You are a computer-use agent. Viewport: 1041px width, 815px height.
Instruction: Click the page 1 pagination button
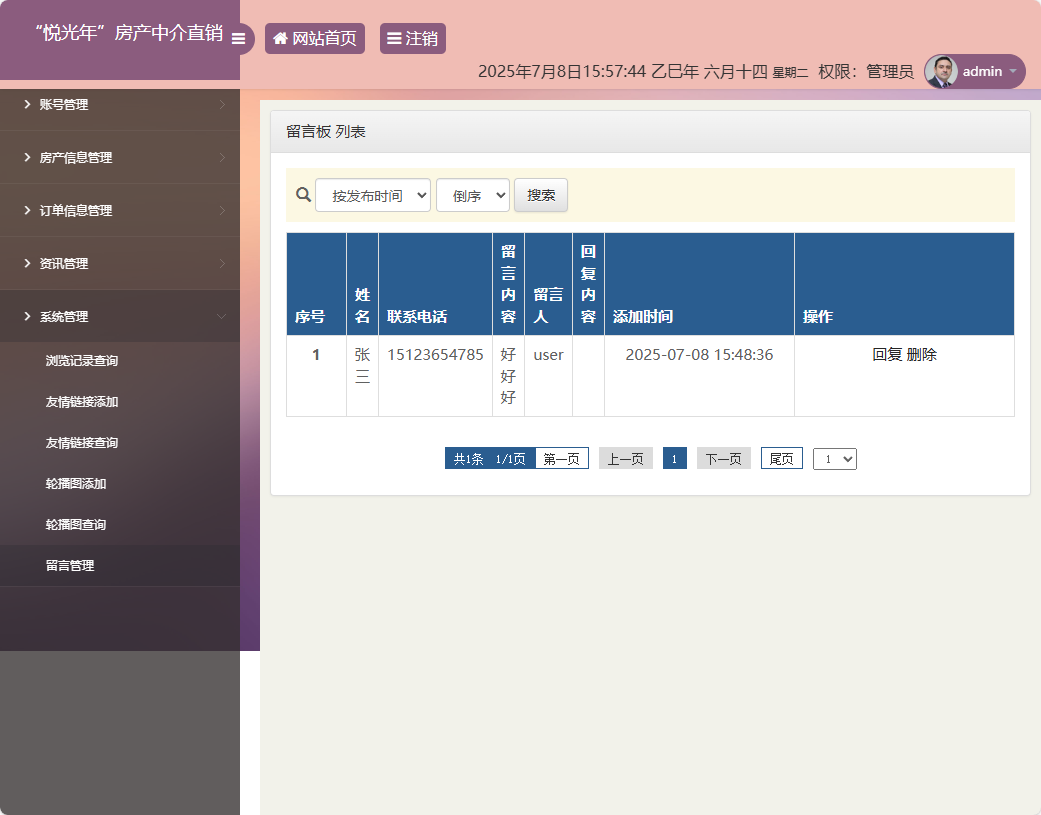point(675,458)
